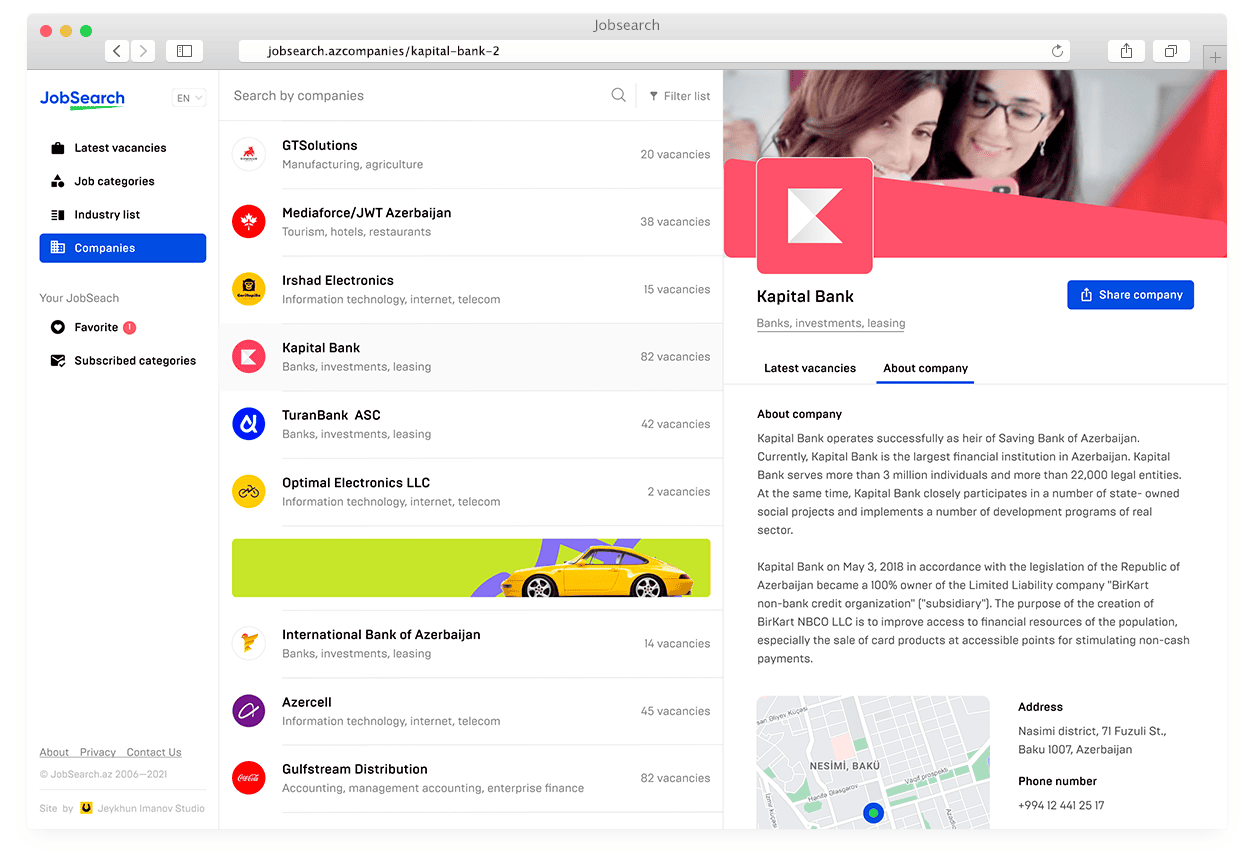This screenshot has width=1254, height=866.
Task: Open a new browser tab with plus
Action: [1215, 57]
